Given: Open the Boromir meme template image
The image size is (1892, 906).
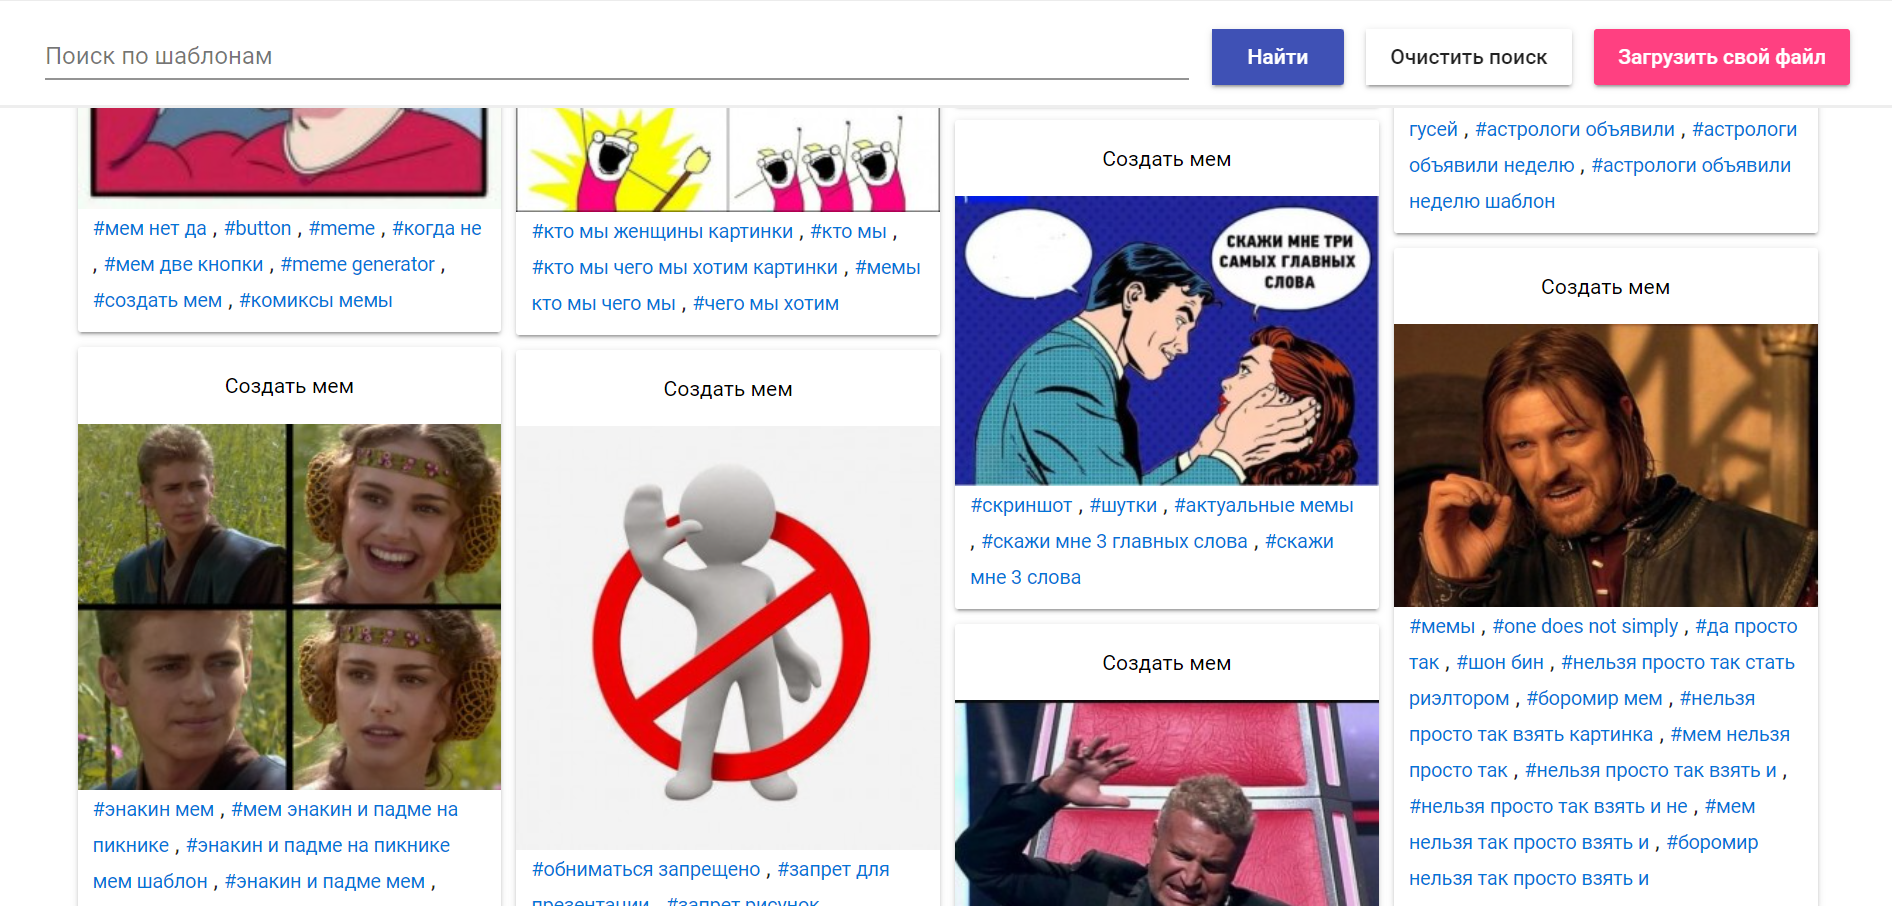Looking at the screenshot, I should [x=1605, y=465].
